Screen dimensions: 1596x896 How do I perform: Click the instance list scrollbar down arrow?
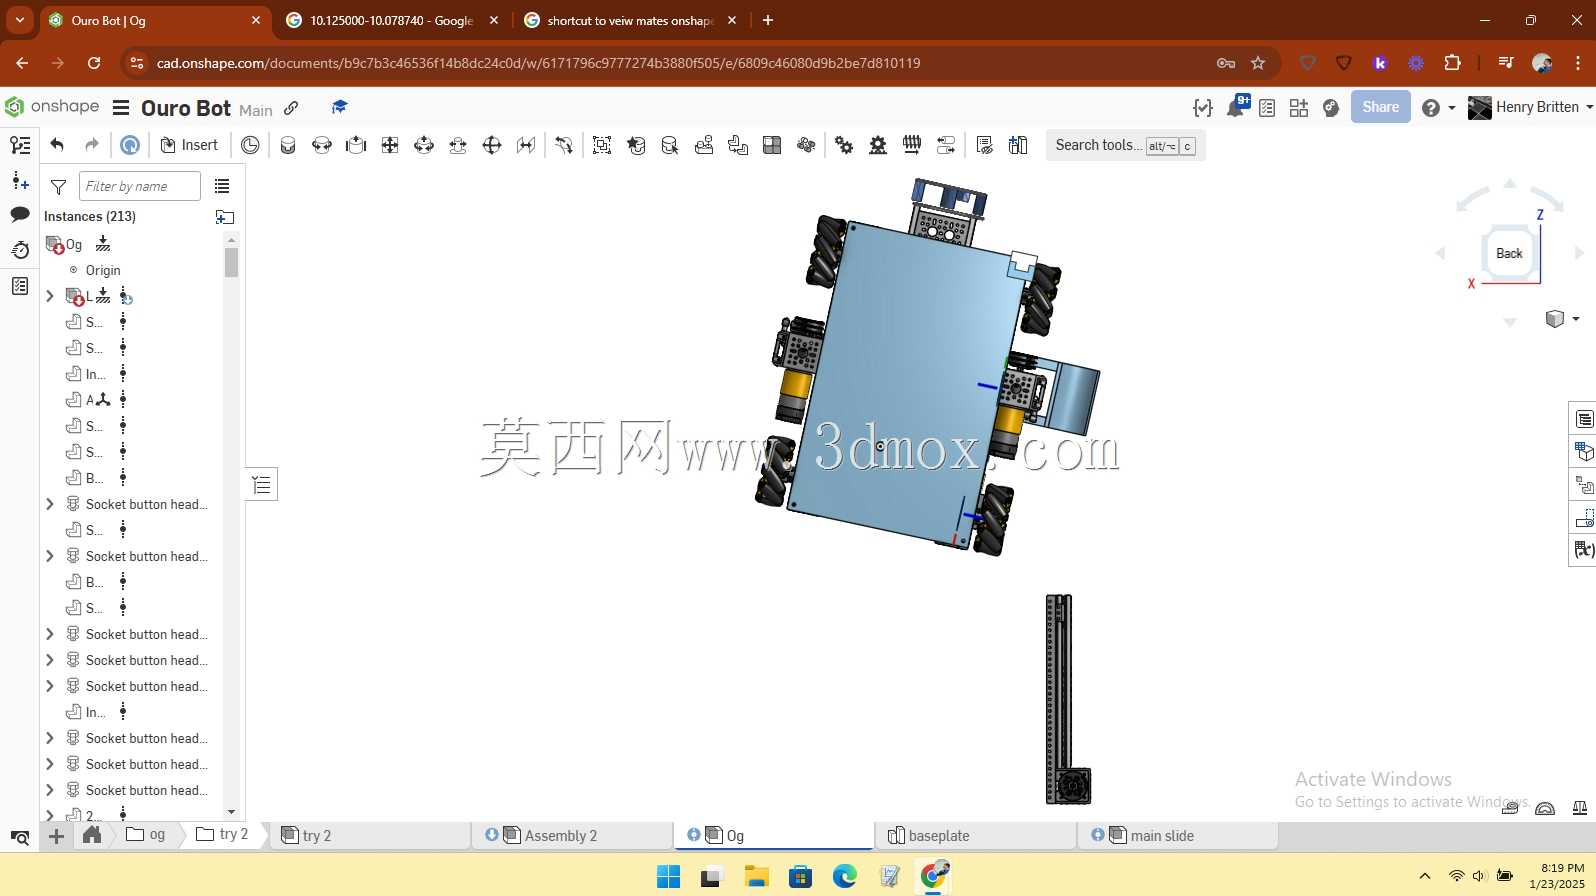(231, 812)
